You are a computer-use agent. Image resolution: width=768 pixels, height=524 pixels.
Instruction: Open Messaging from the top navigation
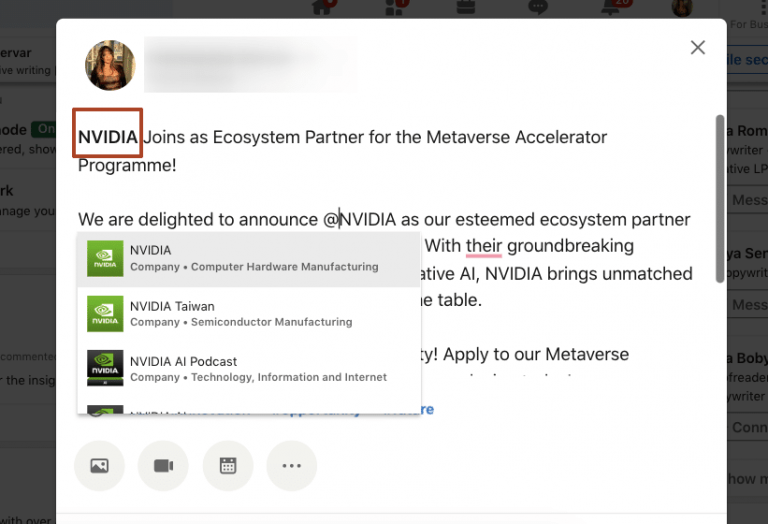tap(538, 8)
